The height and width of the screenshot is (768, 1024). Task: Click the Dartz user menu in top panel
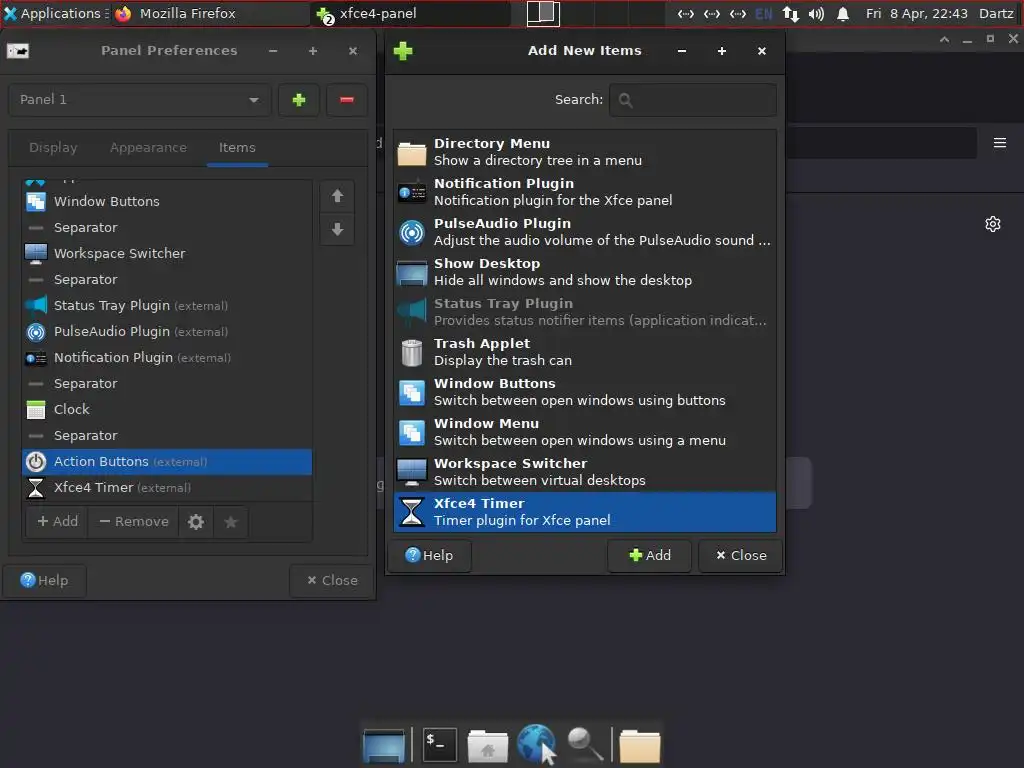[996, 14]
